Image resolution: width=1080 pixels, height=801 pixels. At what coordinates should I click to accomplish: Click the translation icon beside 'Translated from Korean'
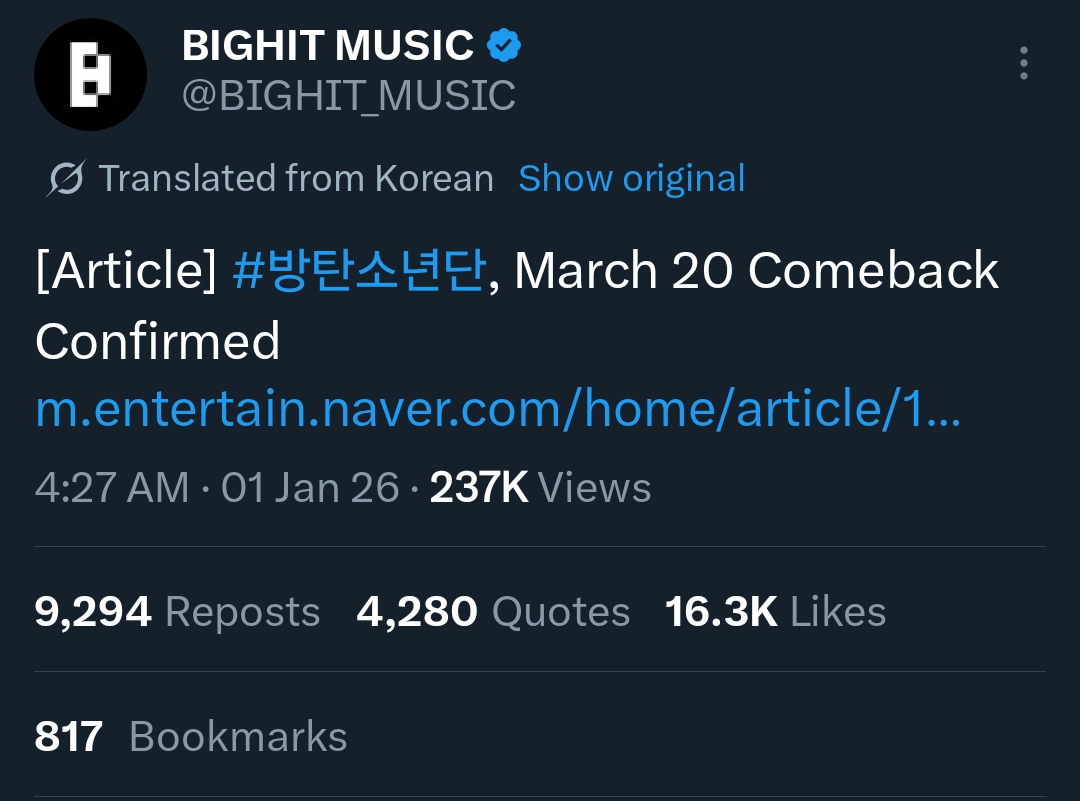[66, 179]
